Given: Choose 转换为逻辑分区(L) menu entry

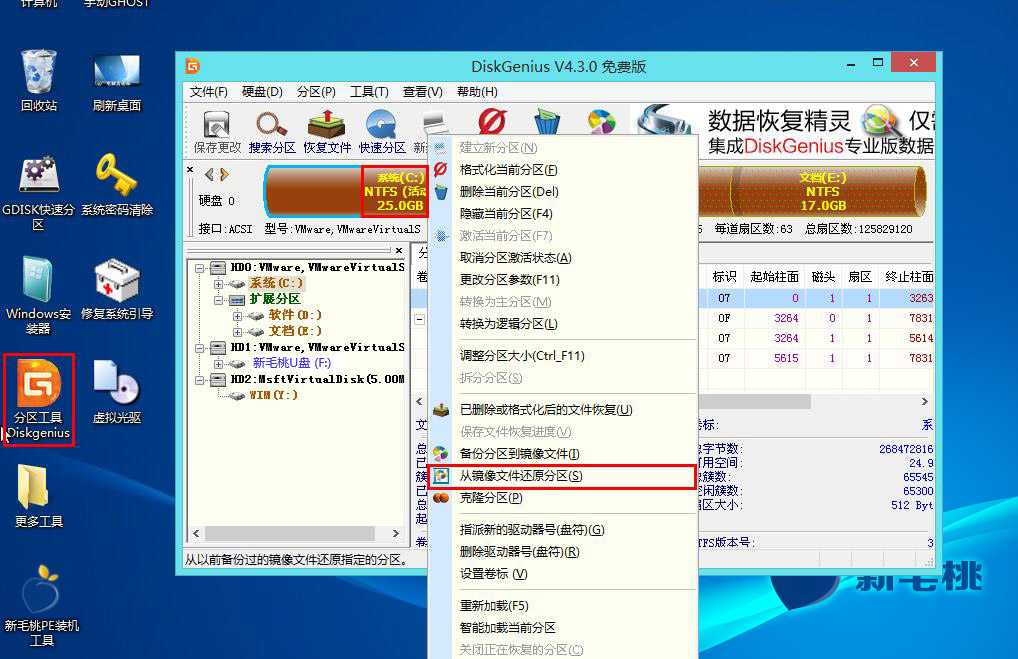Looking at the screenshot, I should click(562, 324).
